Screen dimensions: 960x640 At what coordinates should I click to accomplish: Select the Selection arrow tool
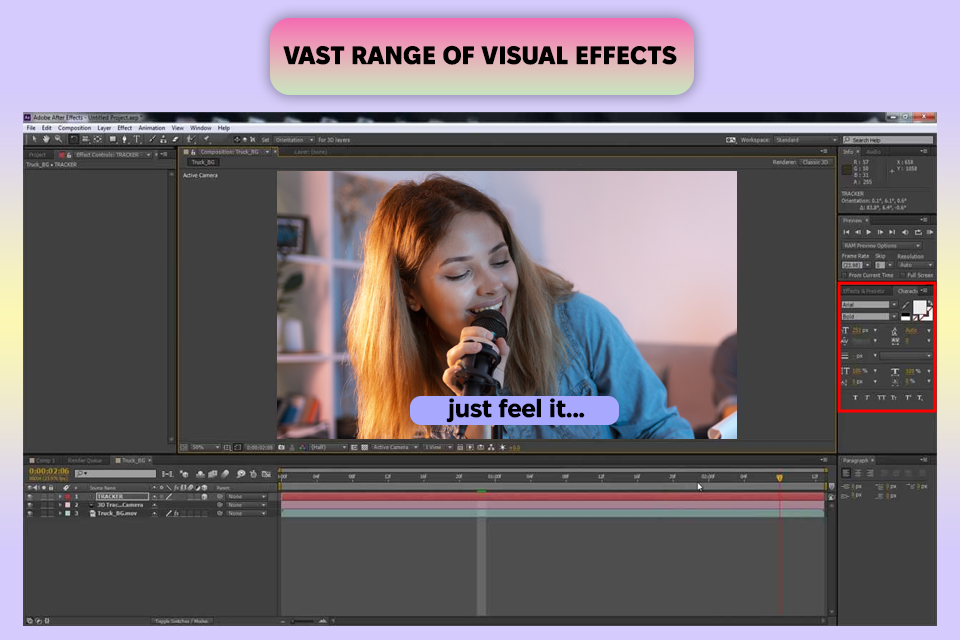click(x=34, y=140)
